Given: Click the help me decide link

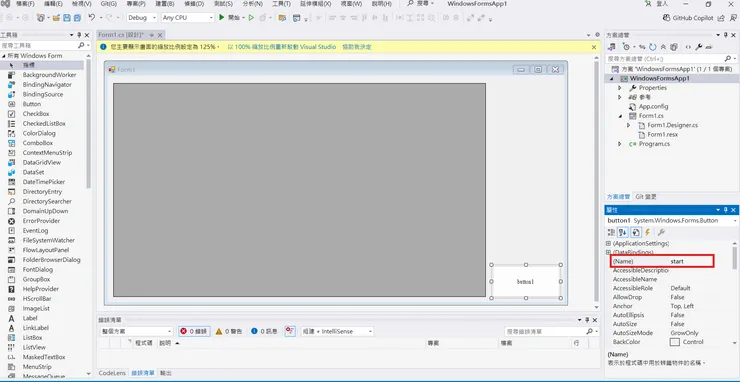Looking at the screenshot, I should [x=357, y=47].
